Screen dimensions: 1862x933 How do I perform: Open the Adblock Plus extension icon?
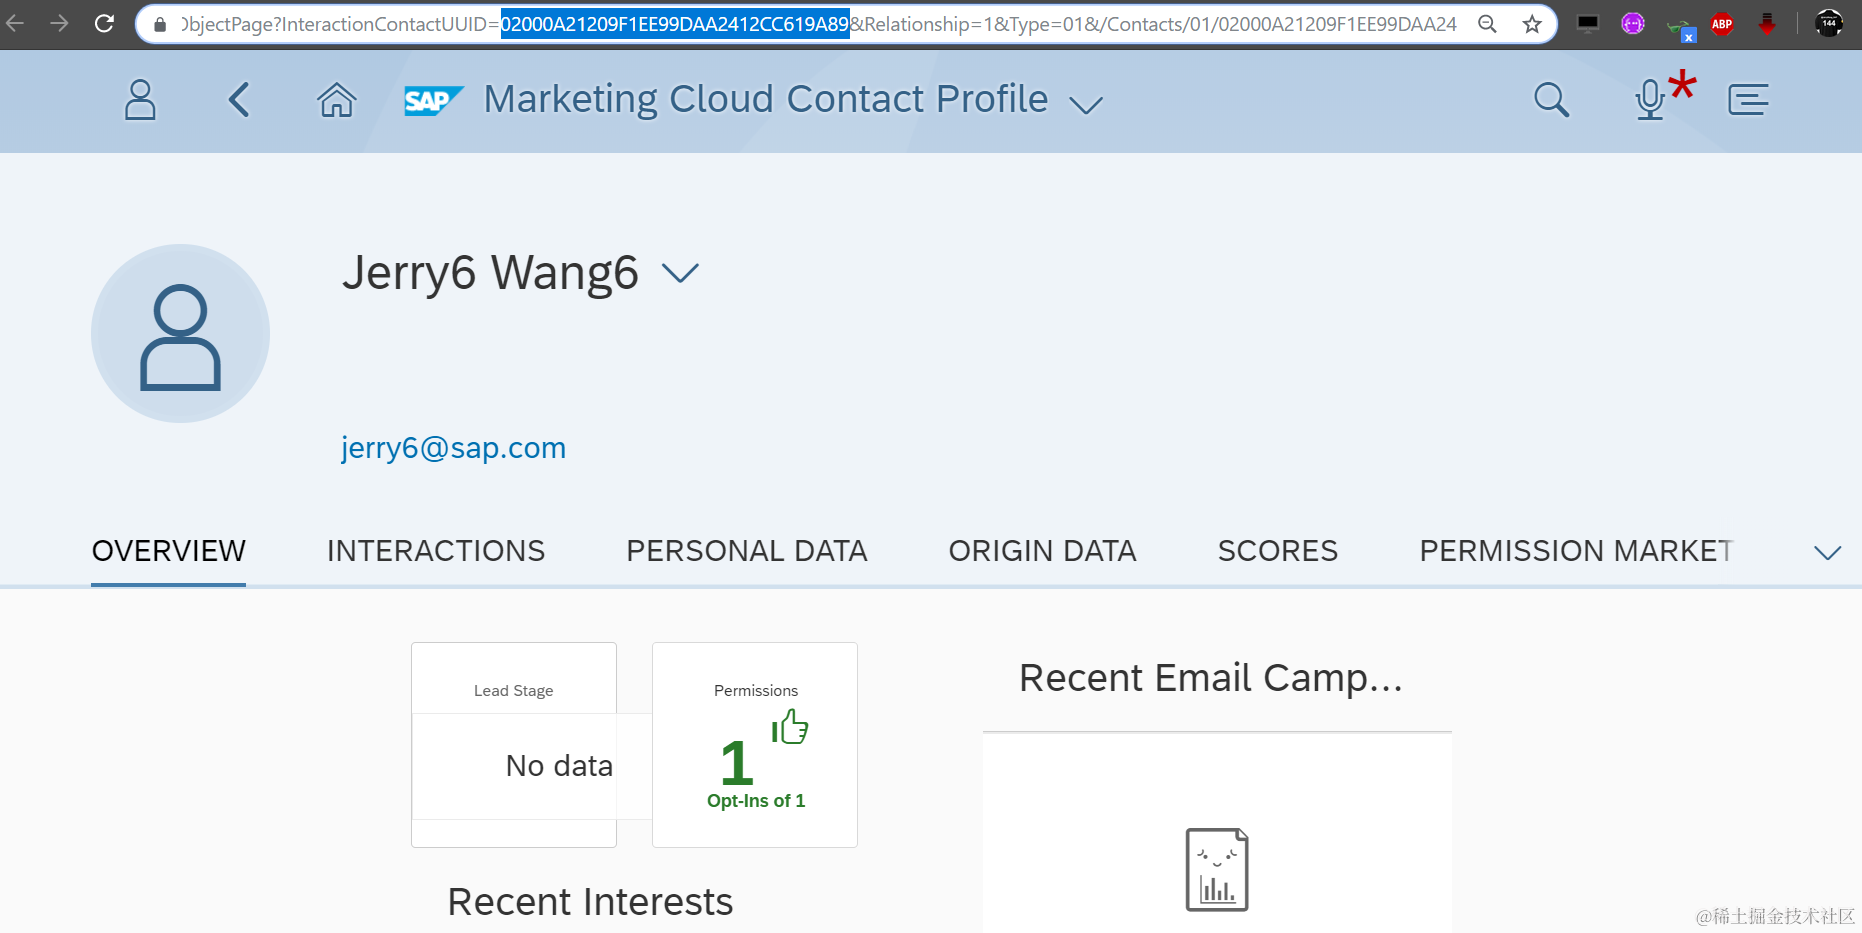(x=1722, y=24)
